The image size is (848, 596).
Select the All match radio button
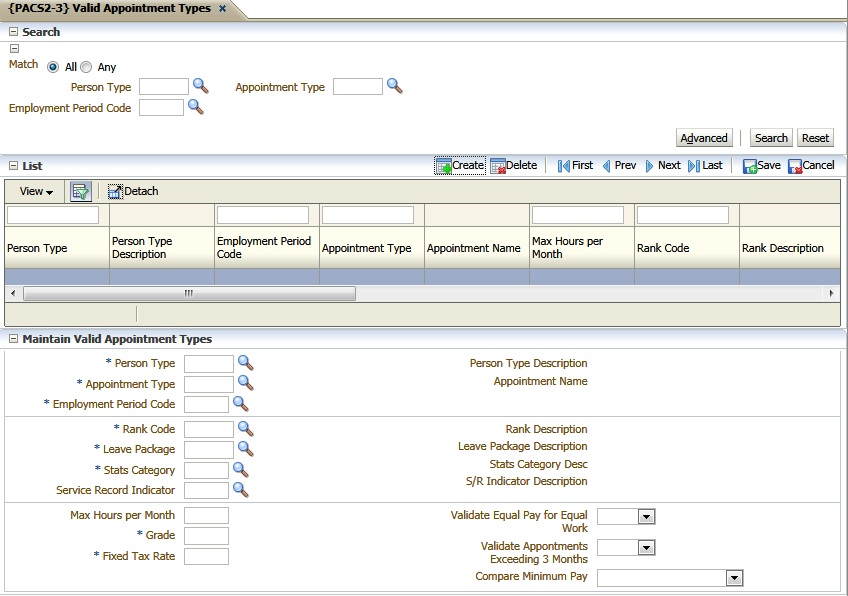pos(52,67)
